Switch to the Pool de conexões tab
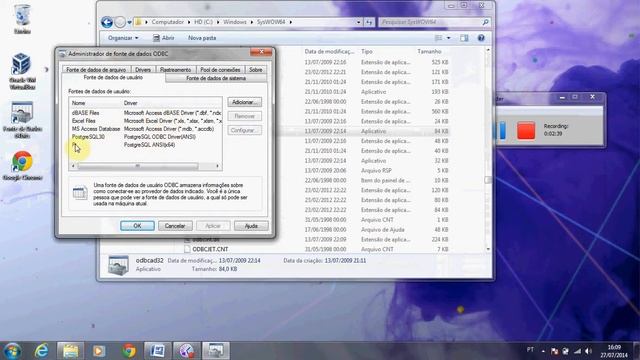Screen dimensions: 640x360 (220, 70)
